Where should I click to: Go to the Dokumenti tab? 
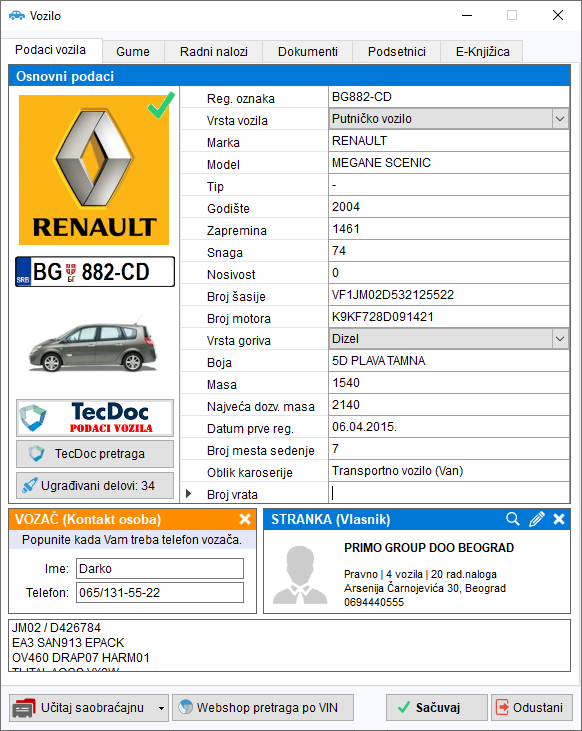307,51
